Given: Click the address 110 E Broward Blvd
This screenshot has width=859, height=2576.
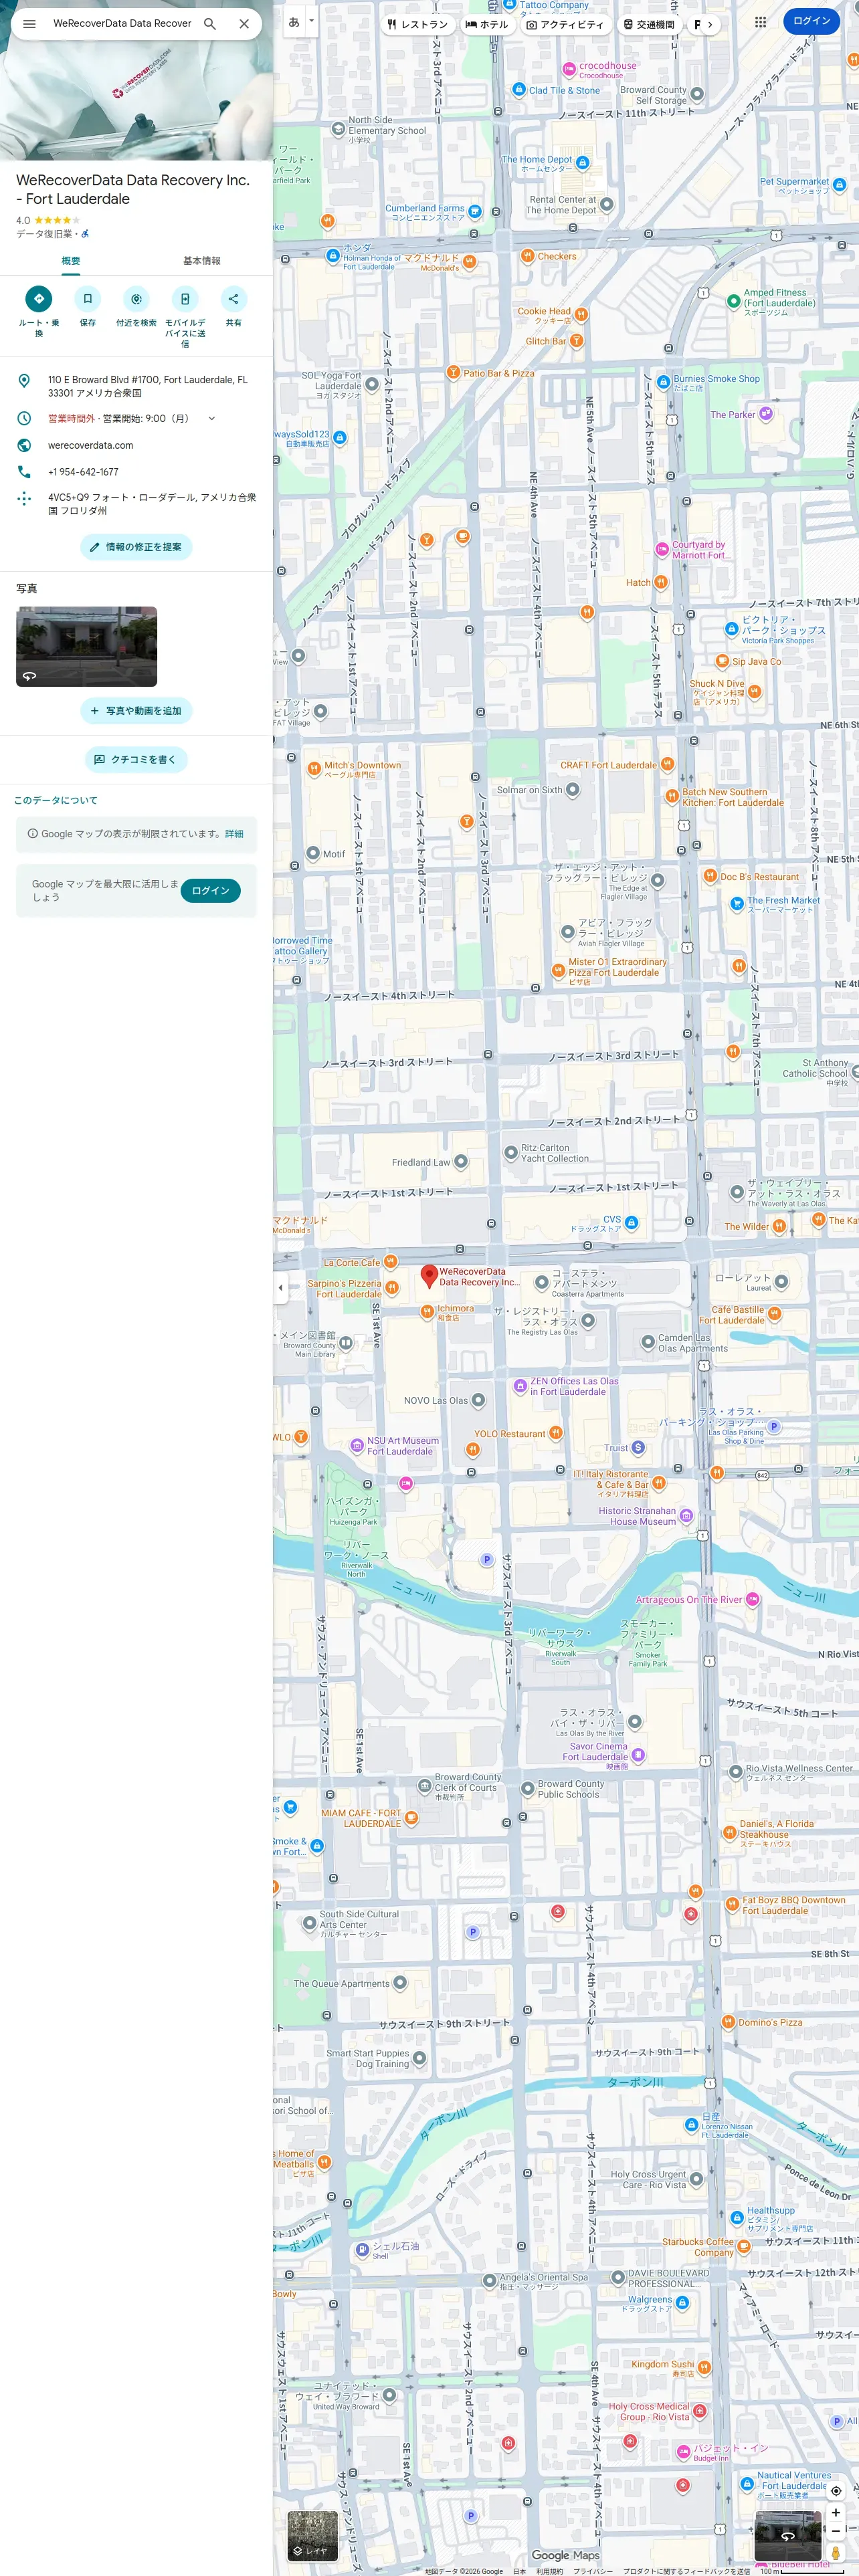Looking at the screenshot, I should pos(148,386).
